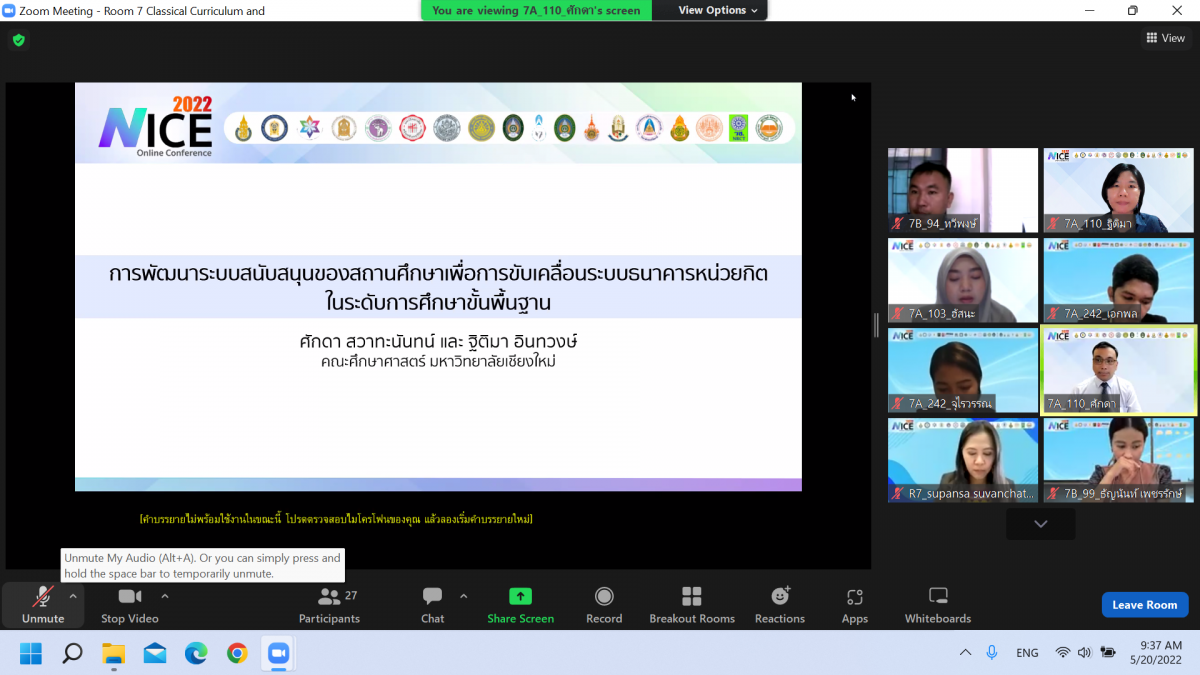The image size is (1200, 675).
Task: Toggle Stop Video camera button
Action: 130,605
